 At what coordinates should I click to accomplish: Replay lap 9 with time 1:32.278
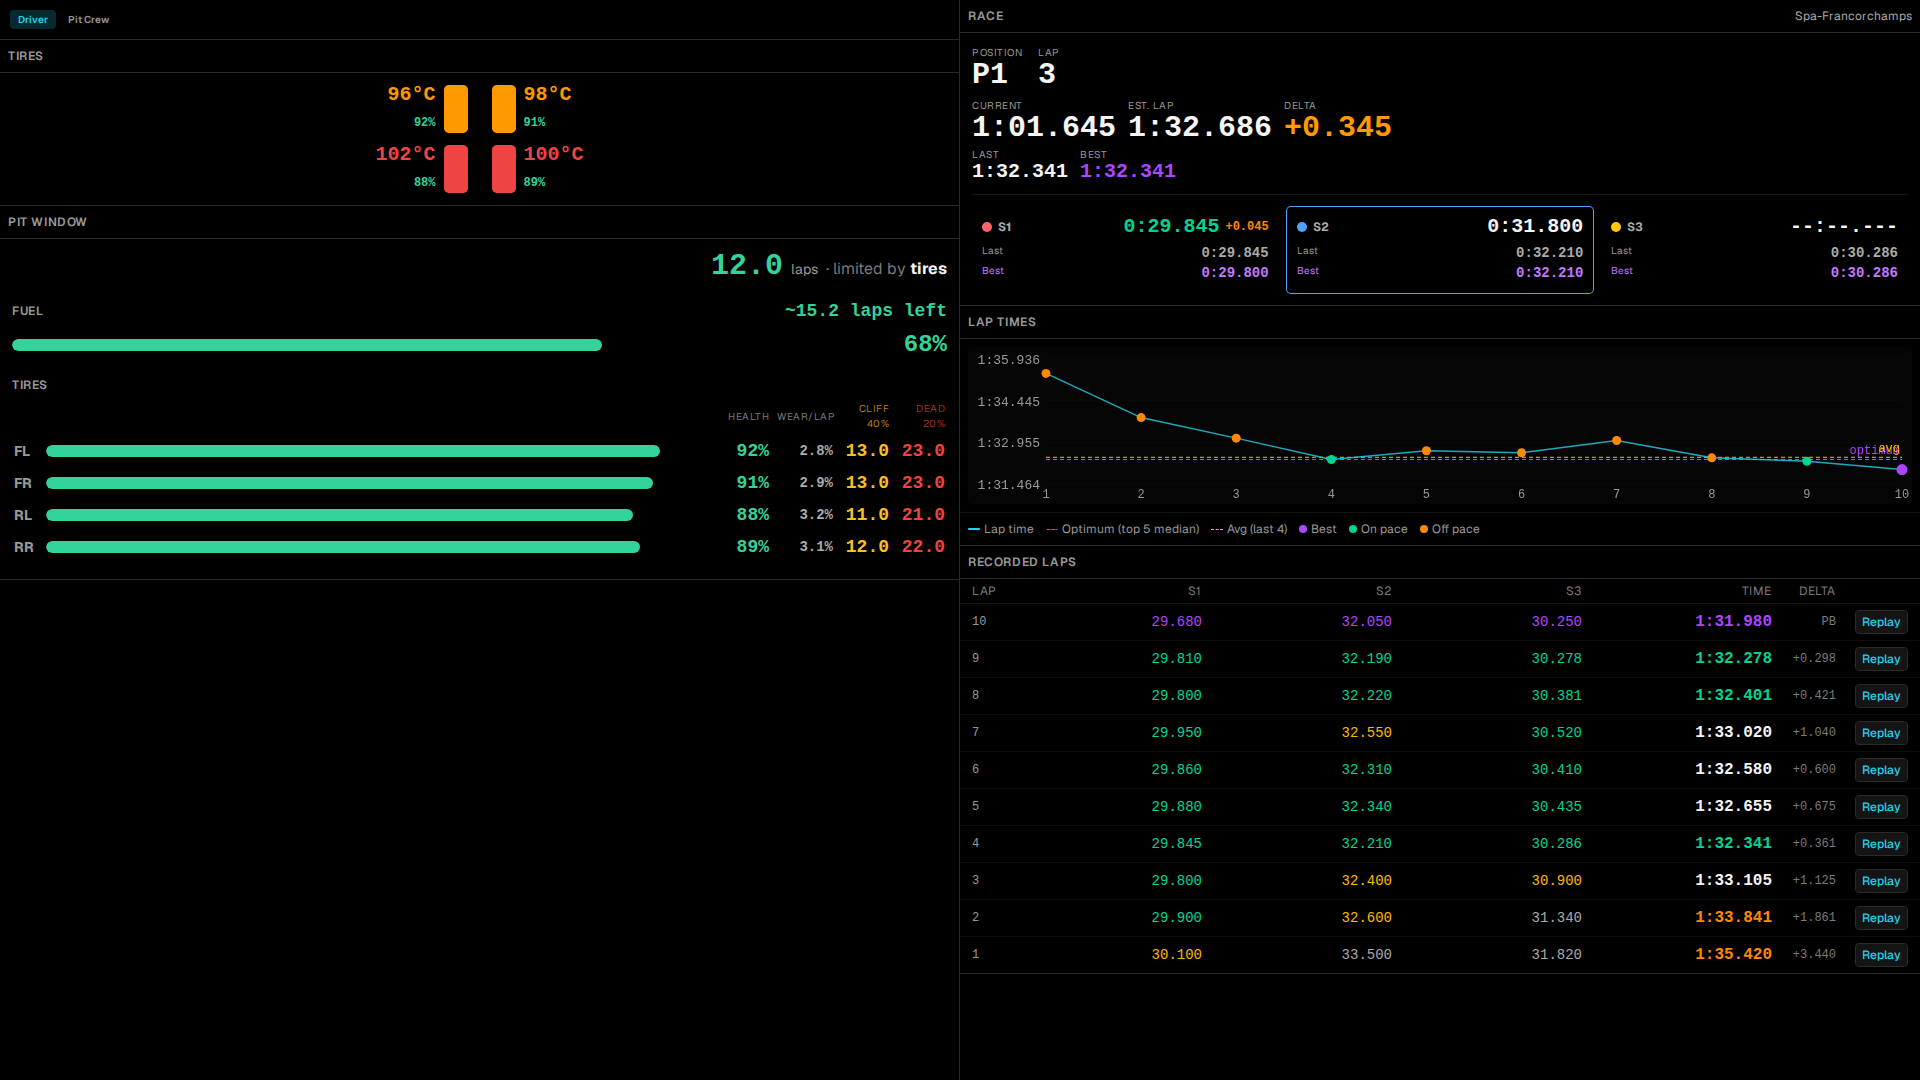coord(1880,659)
